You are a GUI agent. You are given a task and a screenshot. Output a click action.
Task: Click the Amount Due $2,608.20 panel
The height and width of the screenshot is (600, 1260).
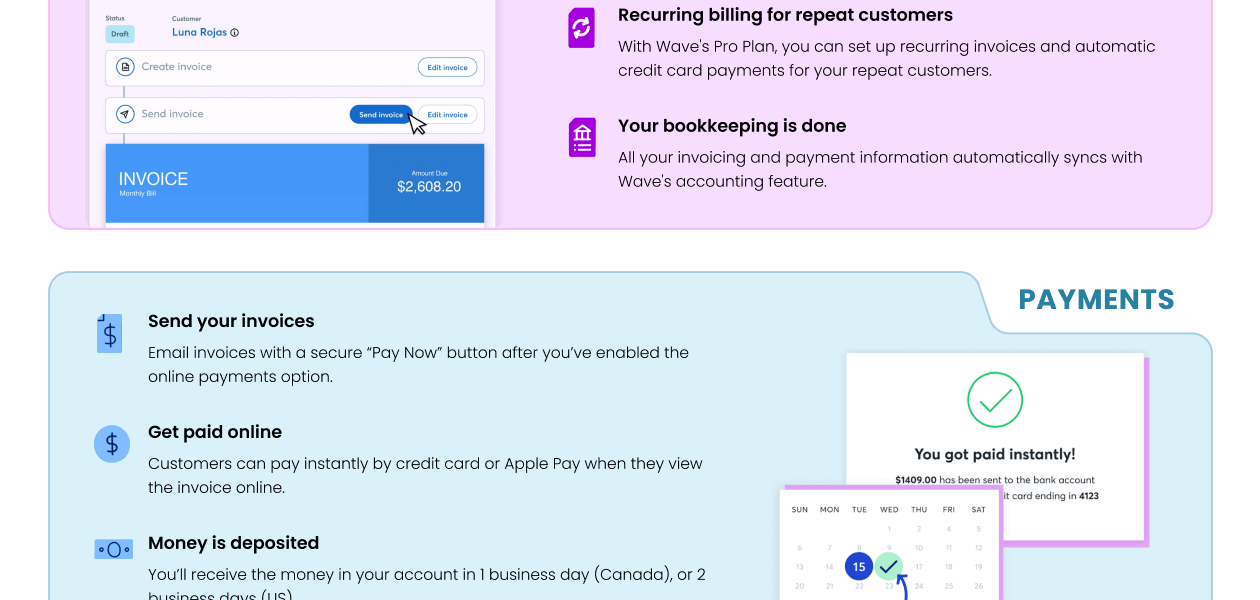click(x=428, y=182)
